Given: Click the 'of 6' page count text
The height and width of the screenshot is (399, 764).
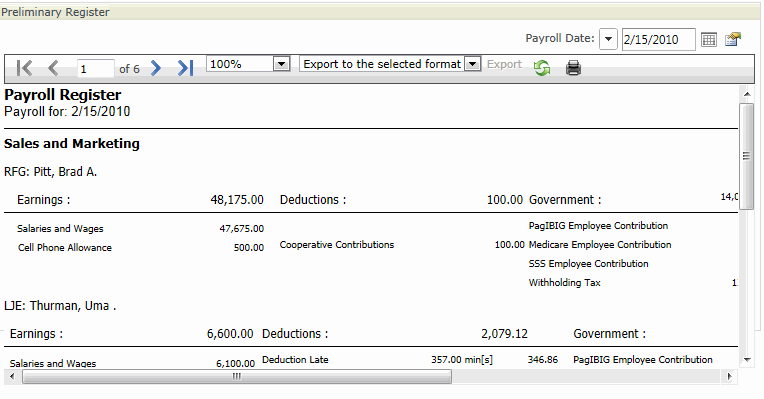Looking at the screenshot, I should pos(129,69).
